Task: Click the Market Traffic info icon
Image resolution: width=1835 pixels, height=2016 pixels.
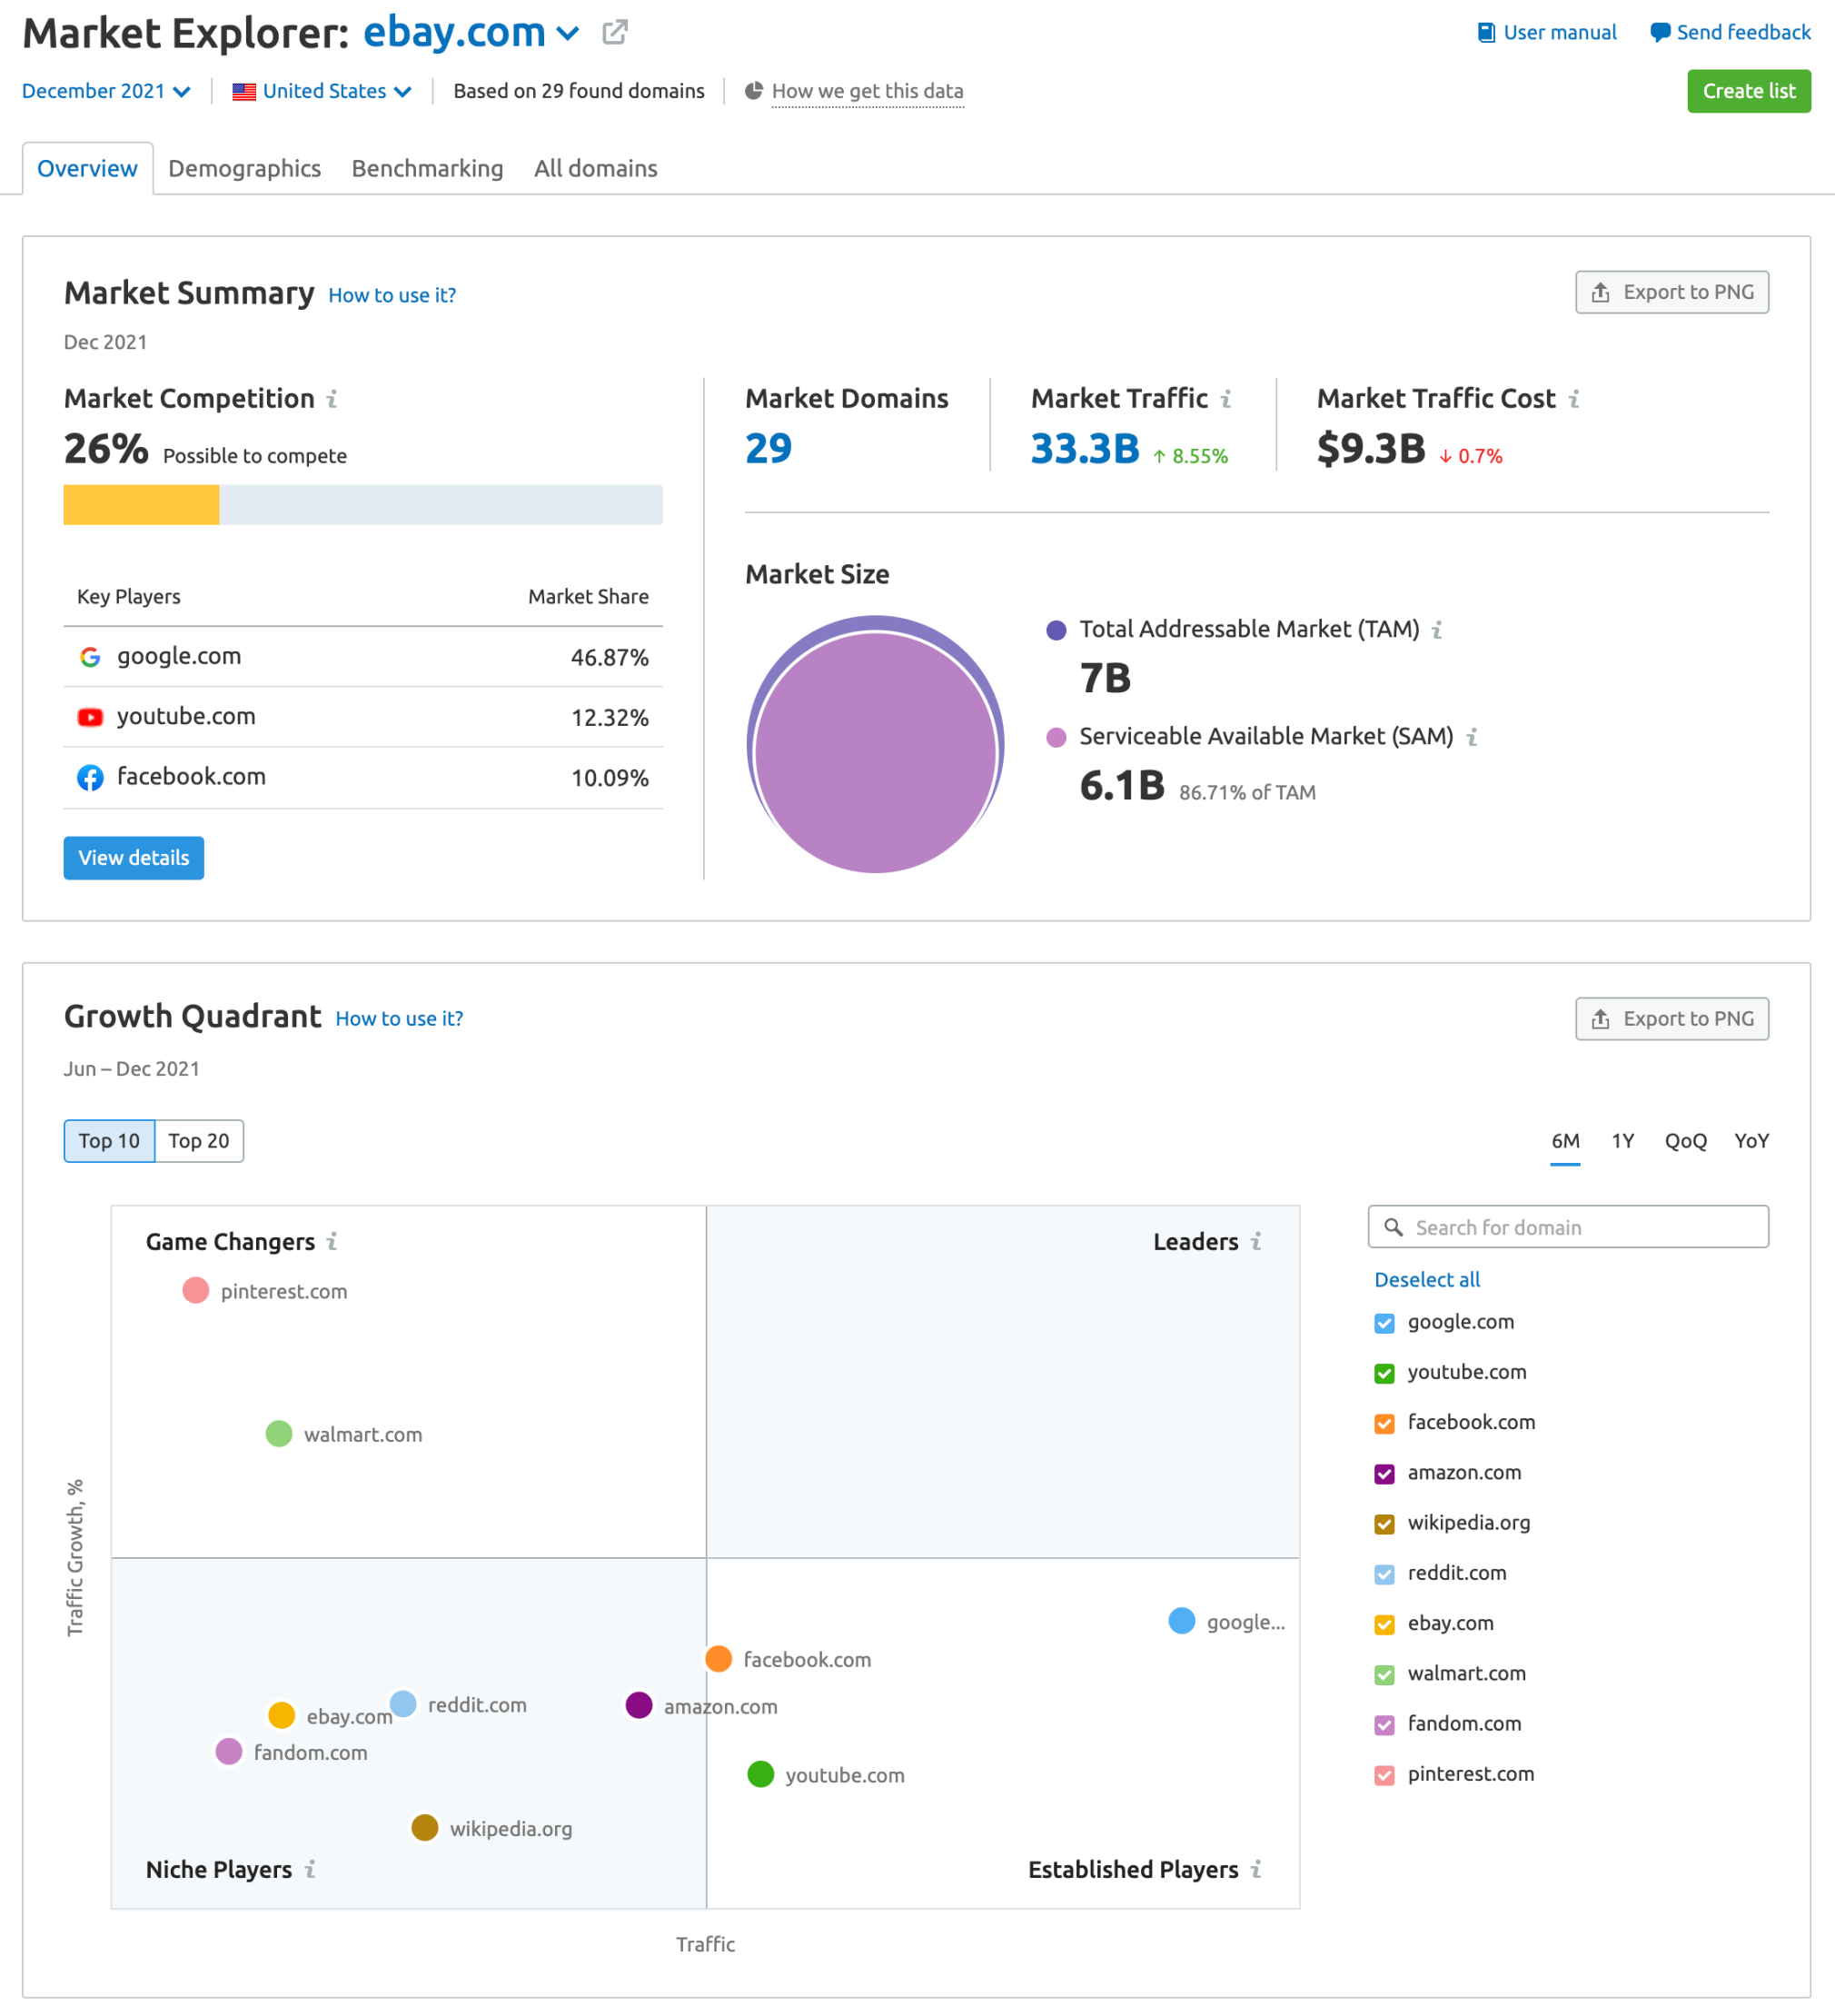Action: click(1227, 398)
